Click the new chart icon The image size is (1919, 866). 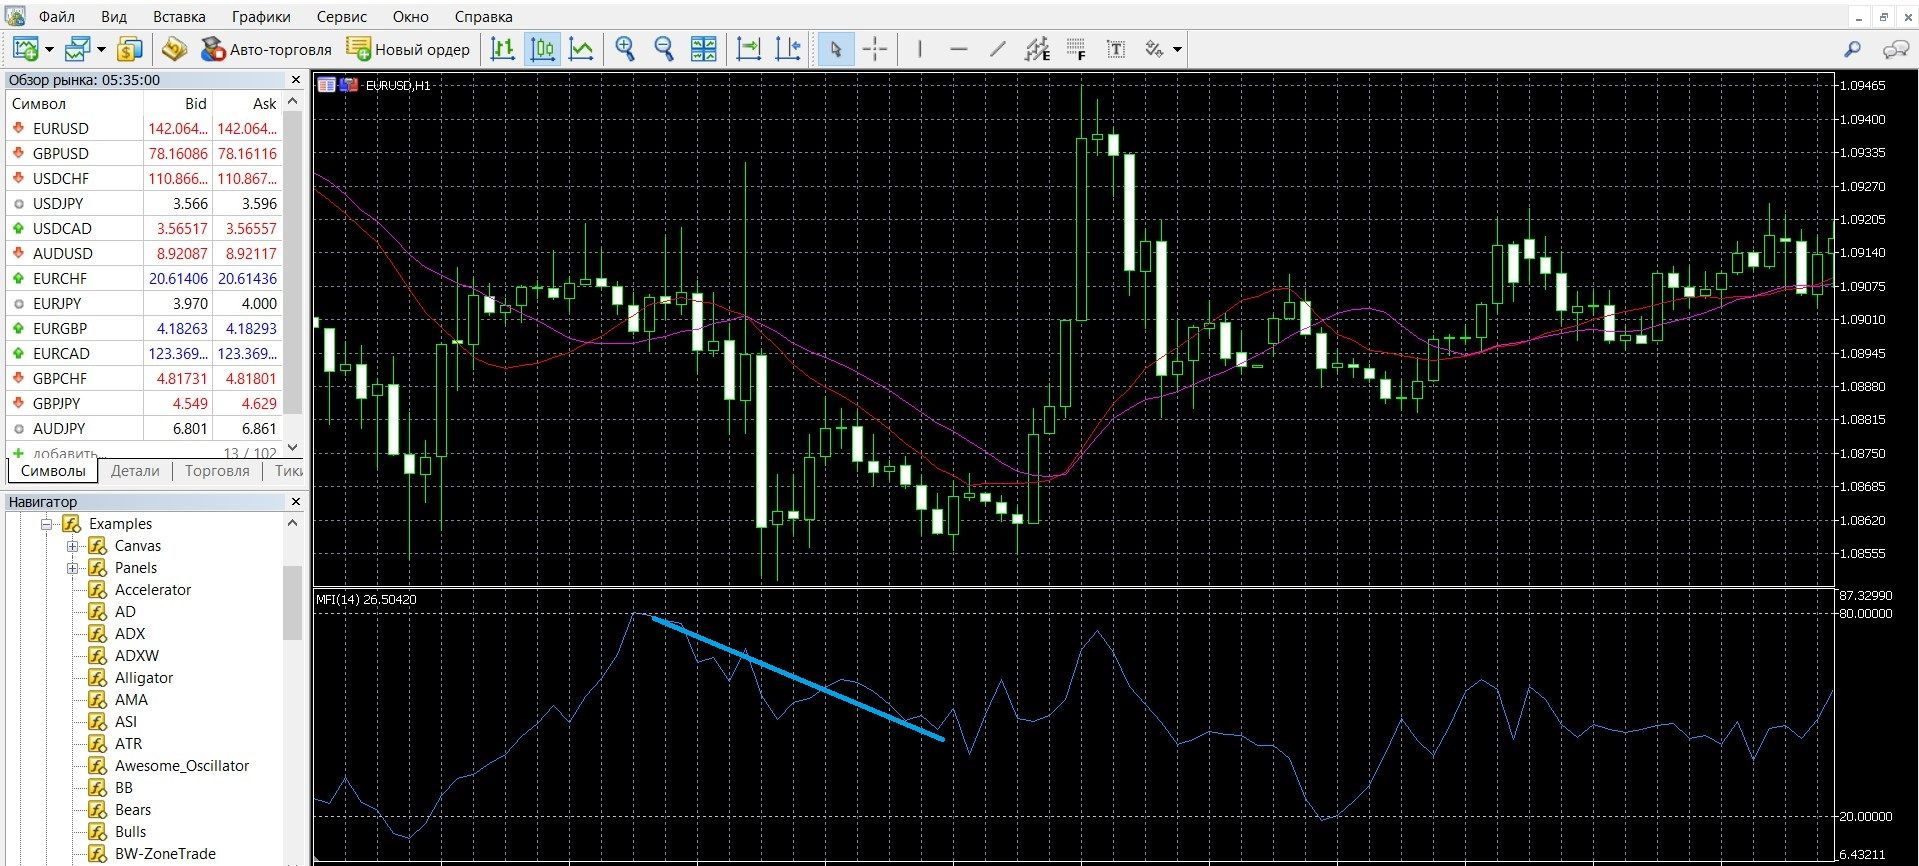click(25, 48)
